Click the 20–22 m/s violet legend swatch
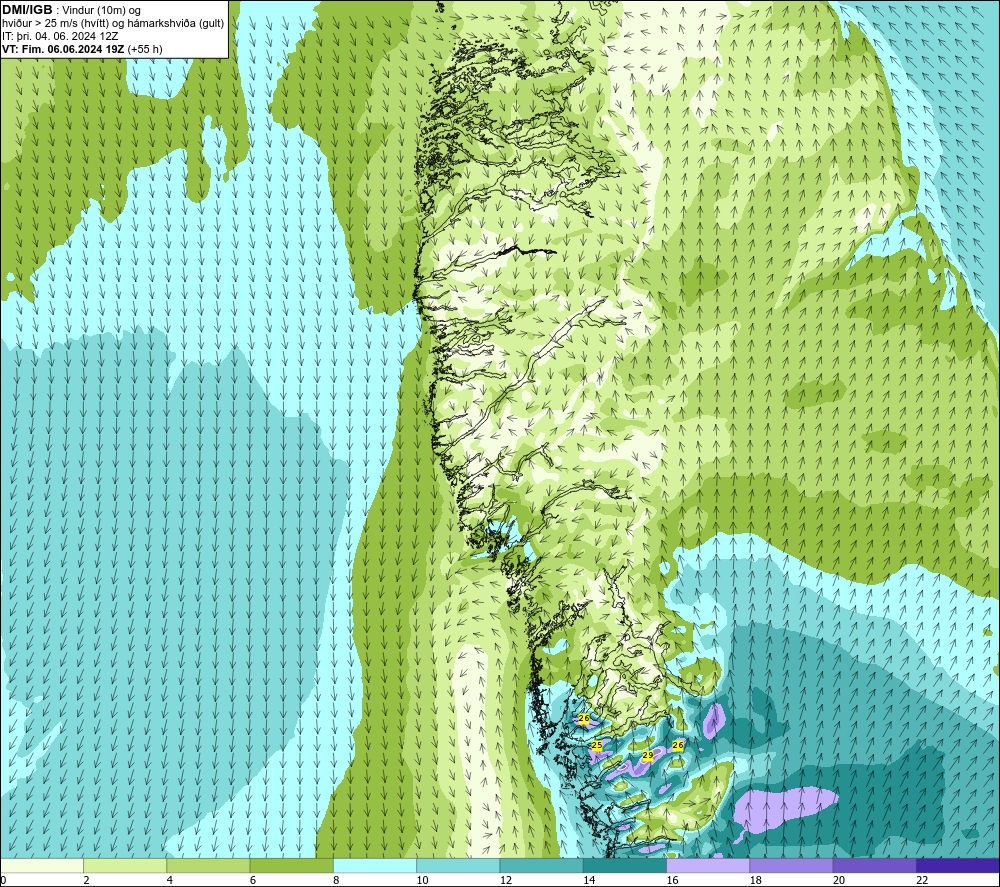This screenshot has width=1000, height=887. 874,866
